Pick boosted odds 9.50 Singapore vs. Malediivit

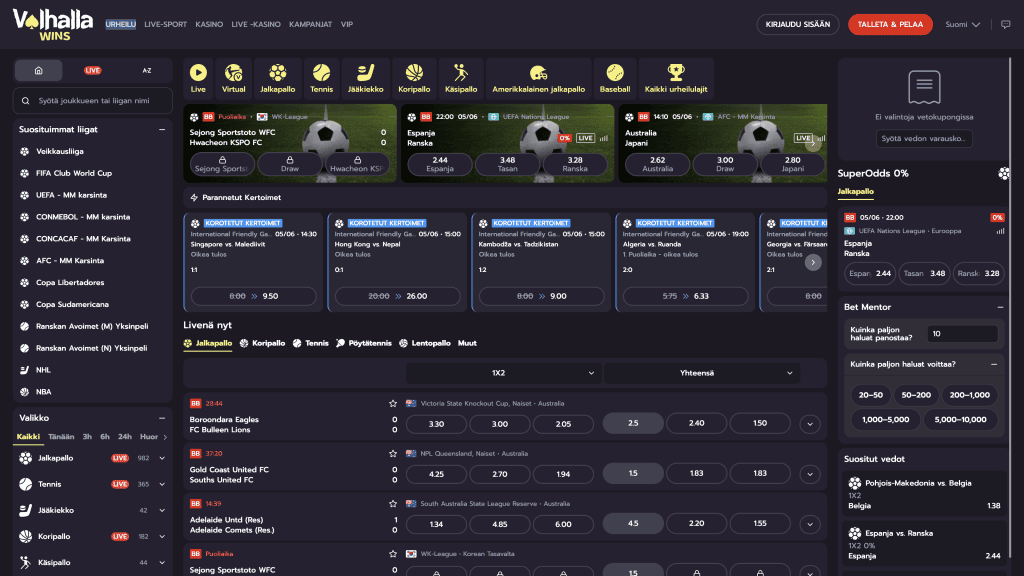[253, 296]
